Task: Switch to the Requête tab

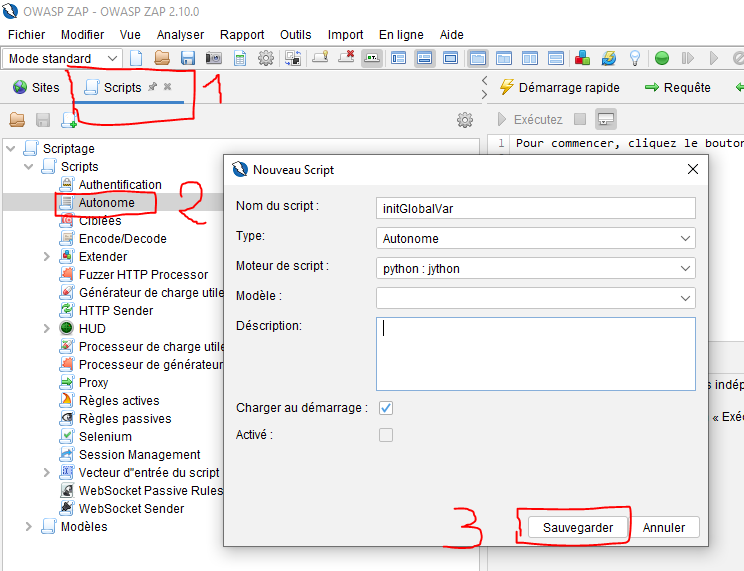Action: tap(678, 87)
